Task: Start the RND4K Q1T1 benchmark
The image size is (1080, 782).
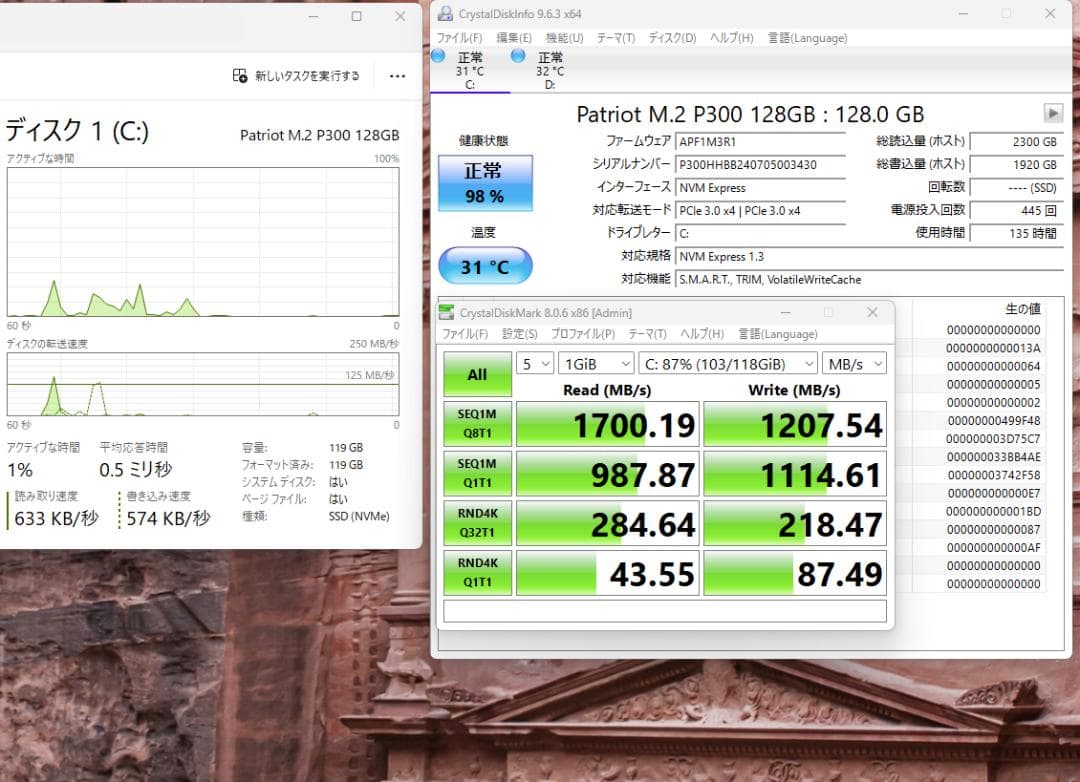Action: [477, 572]
